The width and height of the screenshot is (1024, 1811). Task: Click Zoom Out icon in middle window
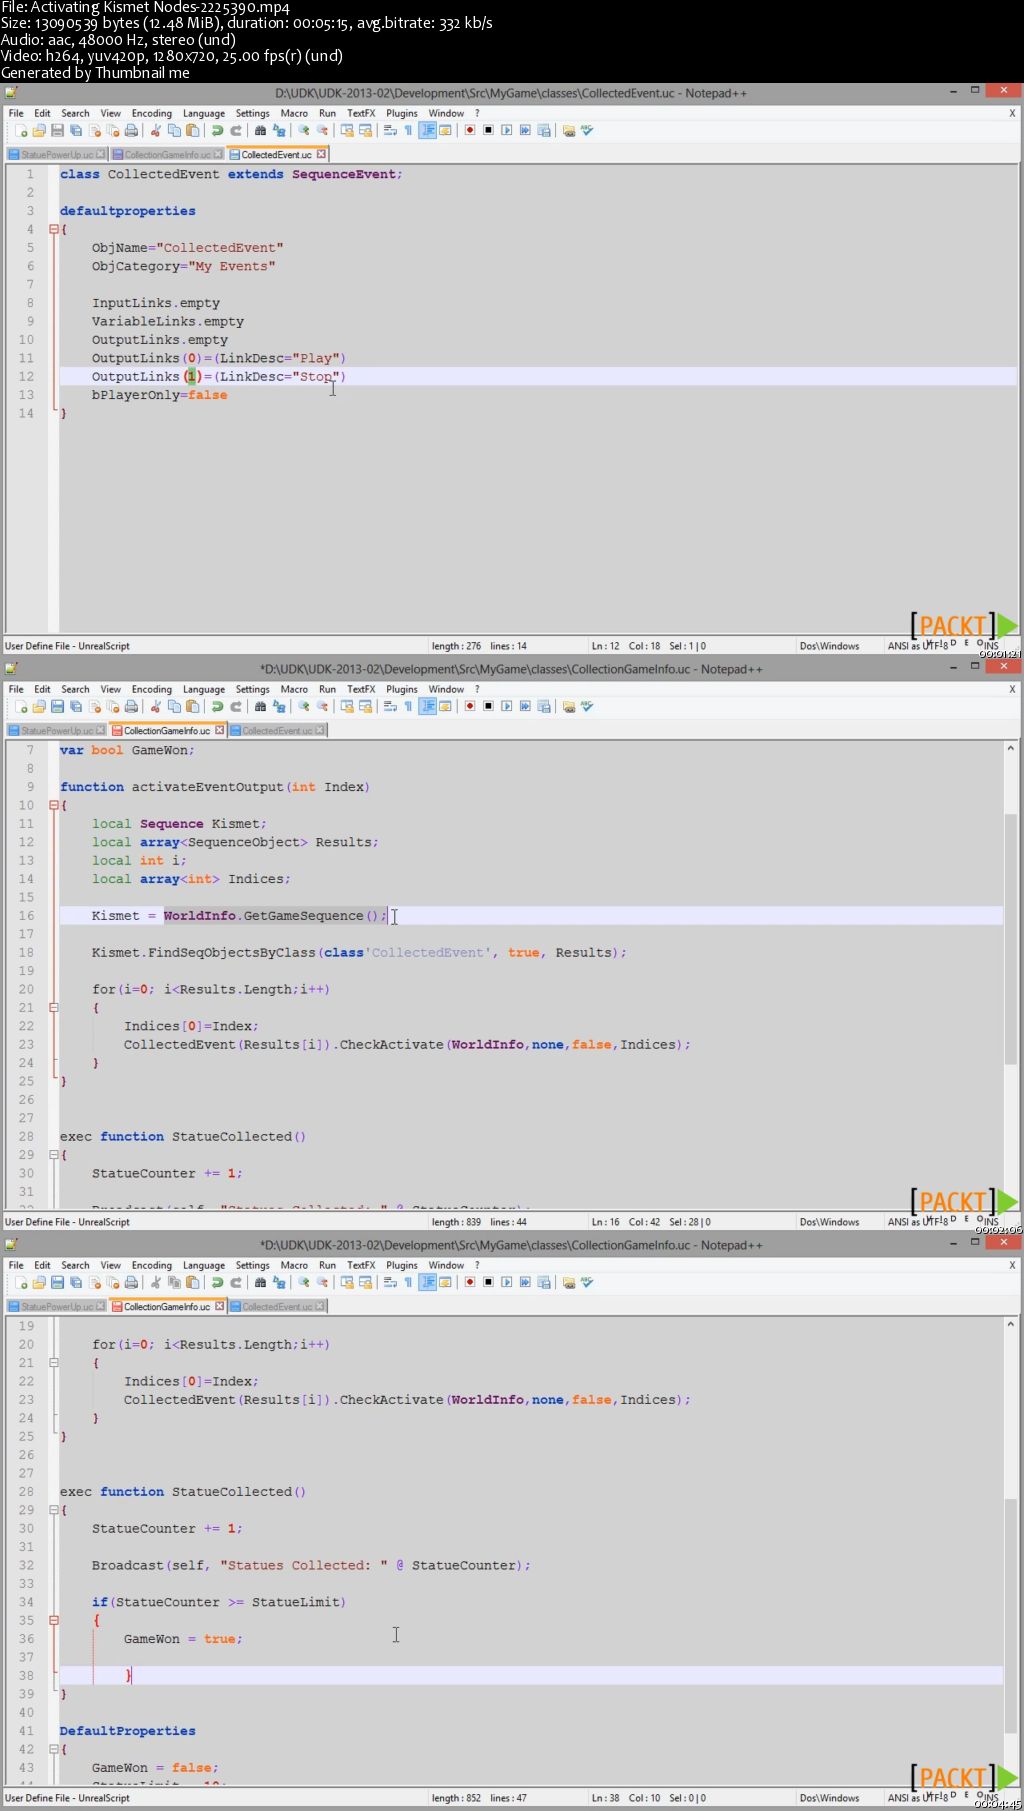point(322,707)
